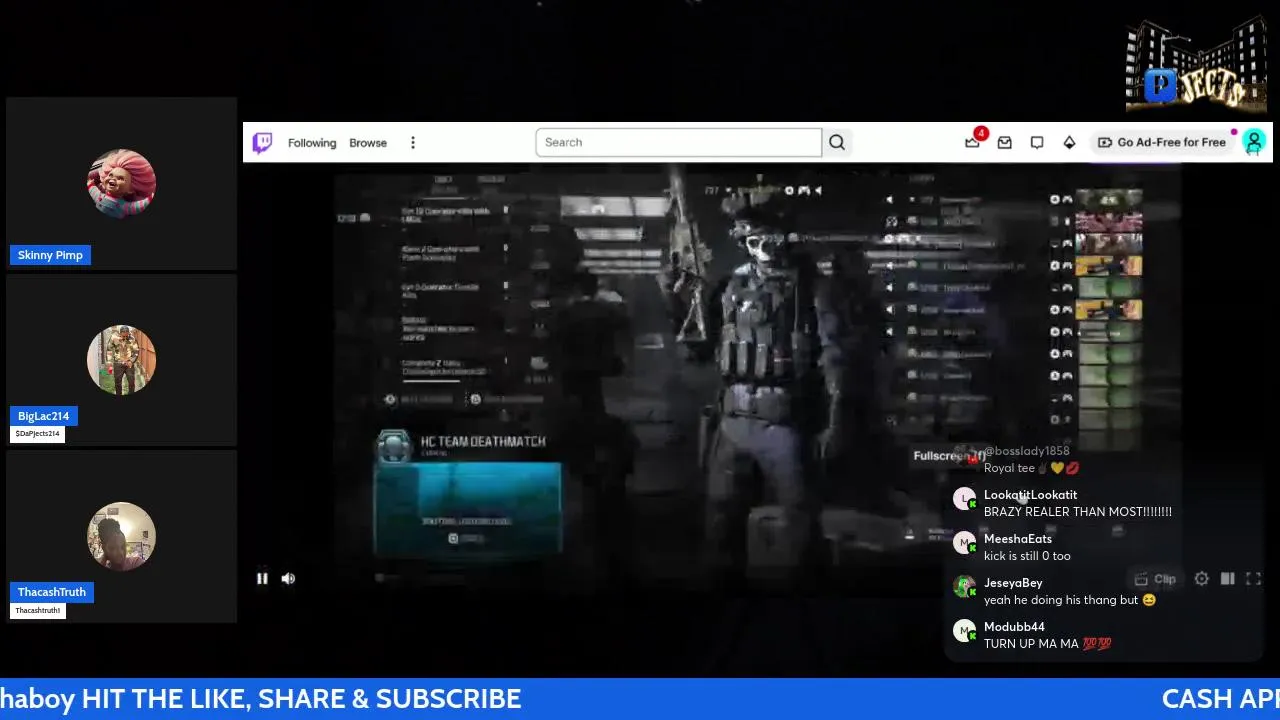This screenshot has width=1280, height=720.
Task: Click the magnifying glass search button
Action: pos(837,142)
